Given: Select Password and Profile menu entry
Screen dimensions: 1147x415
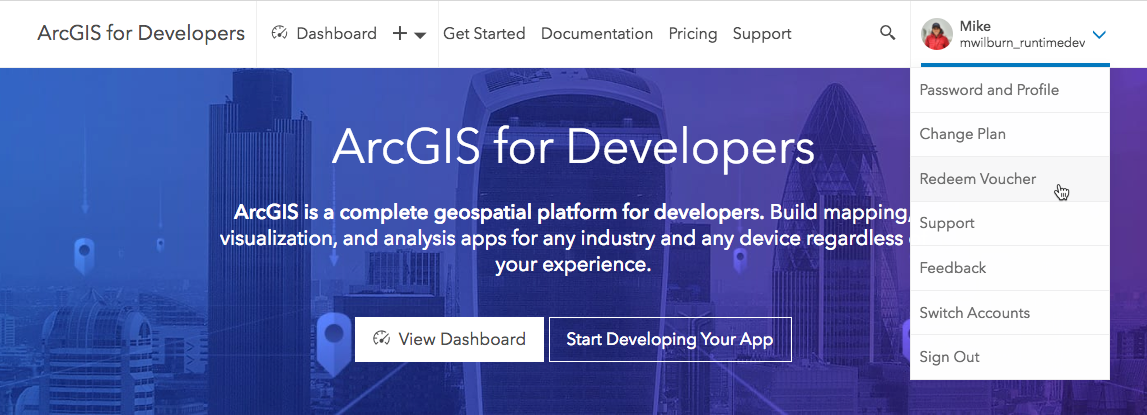Looking at the screenshot, I should click(x=1009, y=90).
